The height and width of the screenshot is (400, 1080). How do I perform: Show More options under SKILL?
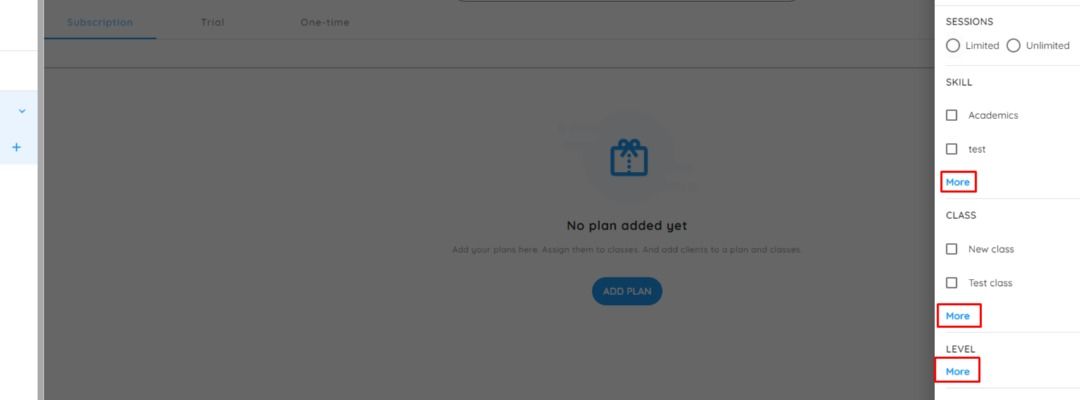tap(957, 182)
